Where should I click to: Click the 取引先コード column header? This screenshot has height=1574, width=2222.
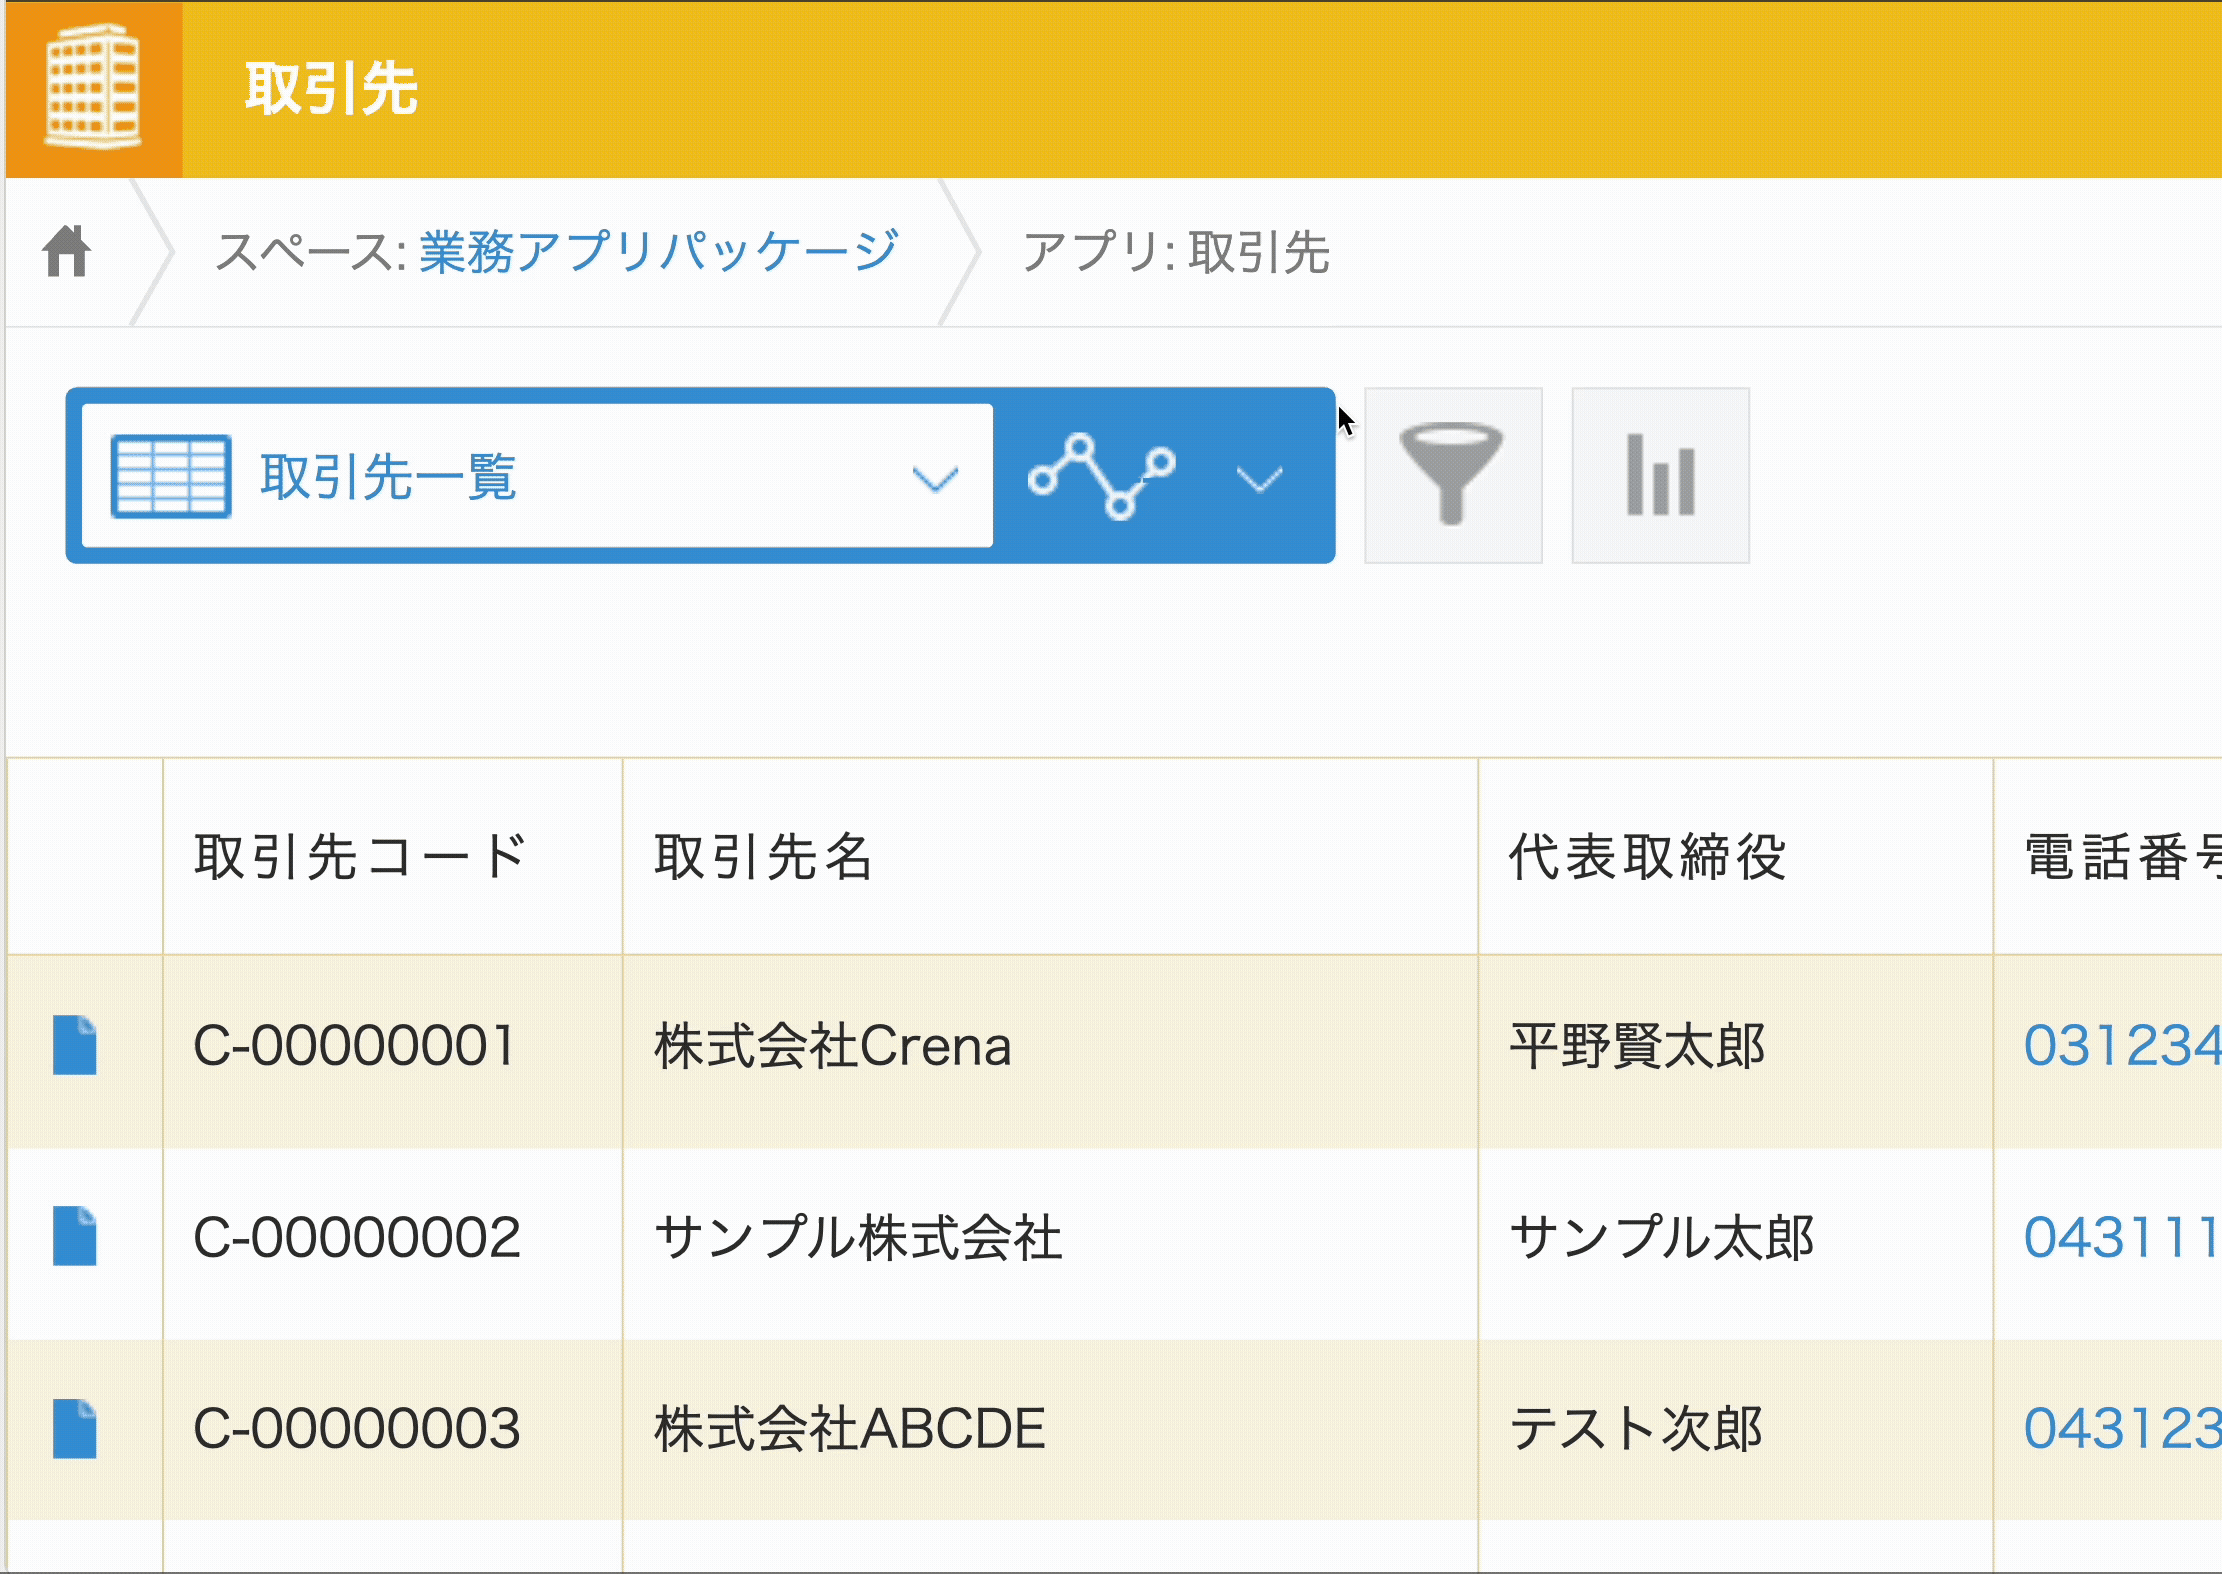point(360,857)
